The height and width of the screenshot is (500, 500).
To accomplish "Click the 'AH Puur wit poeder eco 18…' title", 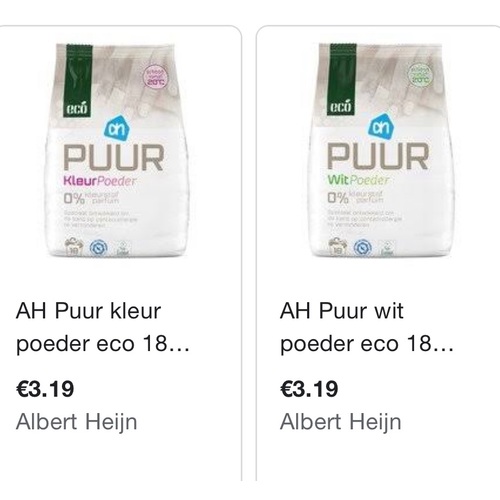I will click(367, 327).
